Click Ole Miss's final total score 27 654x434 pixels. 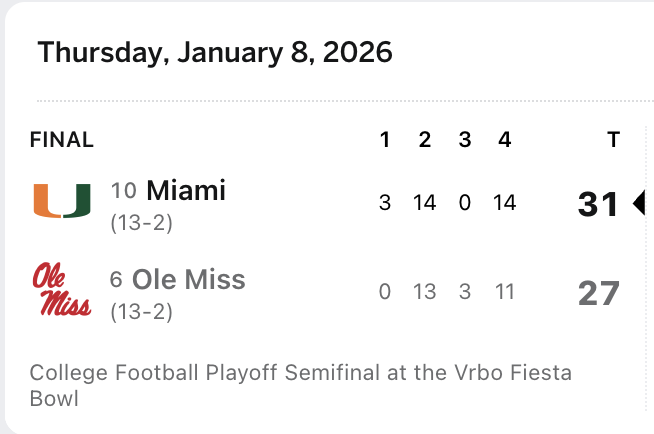pos(599,293)
